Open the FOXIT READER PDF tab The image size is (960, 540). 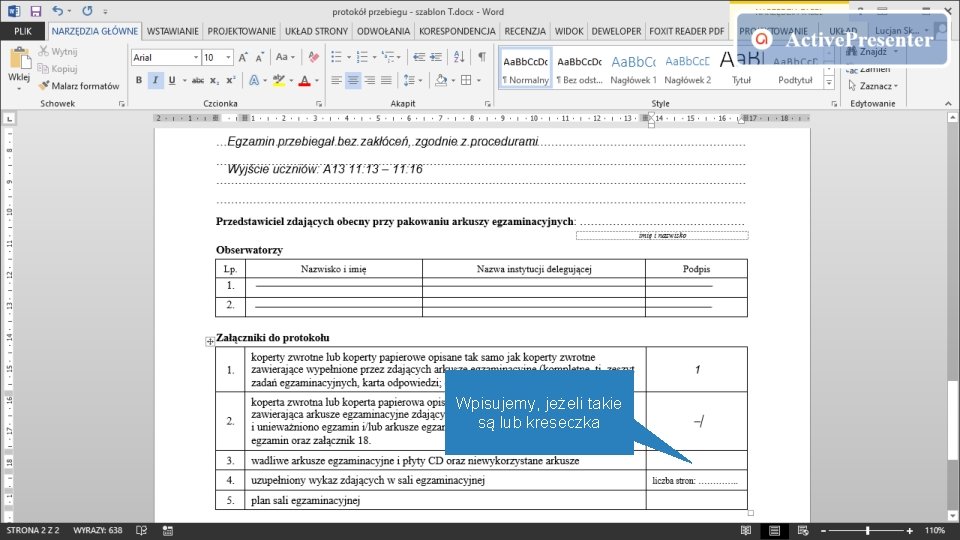(686, 31)
